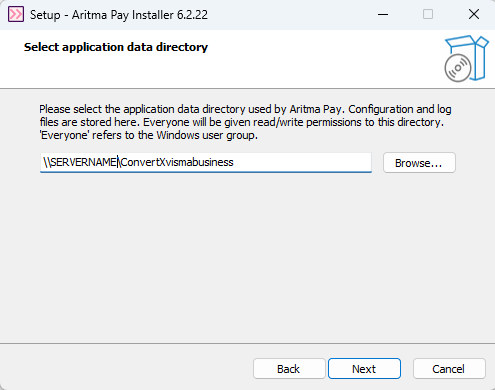Image resolution: width=495 pixels, height=390 pixels.
Task: Go Back to the previous setup step
Action: click(289, 369)
